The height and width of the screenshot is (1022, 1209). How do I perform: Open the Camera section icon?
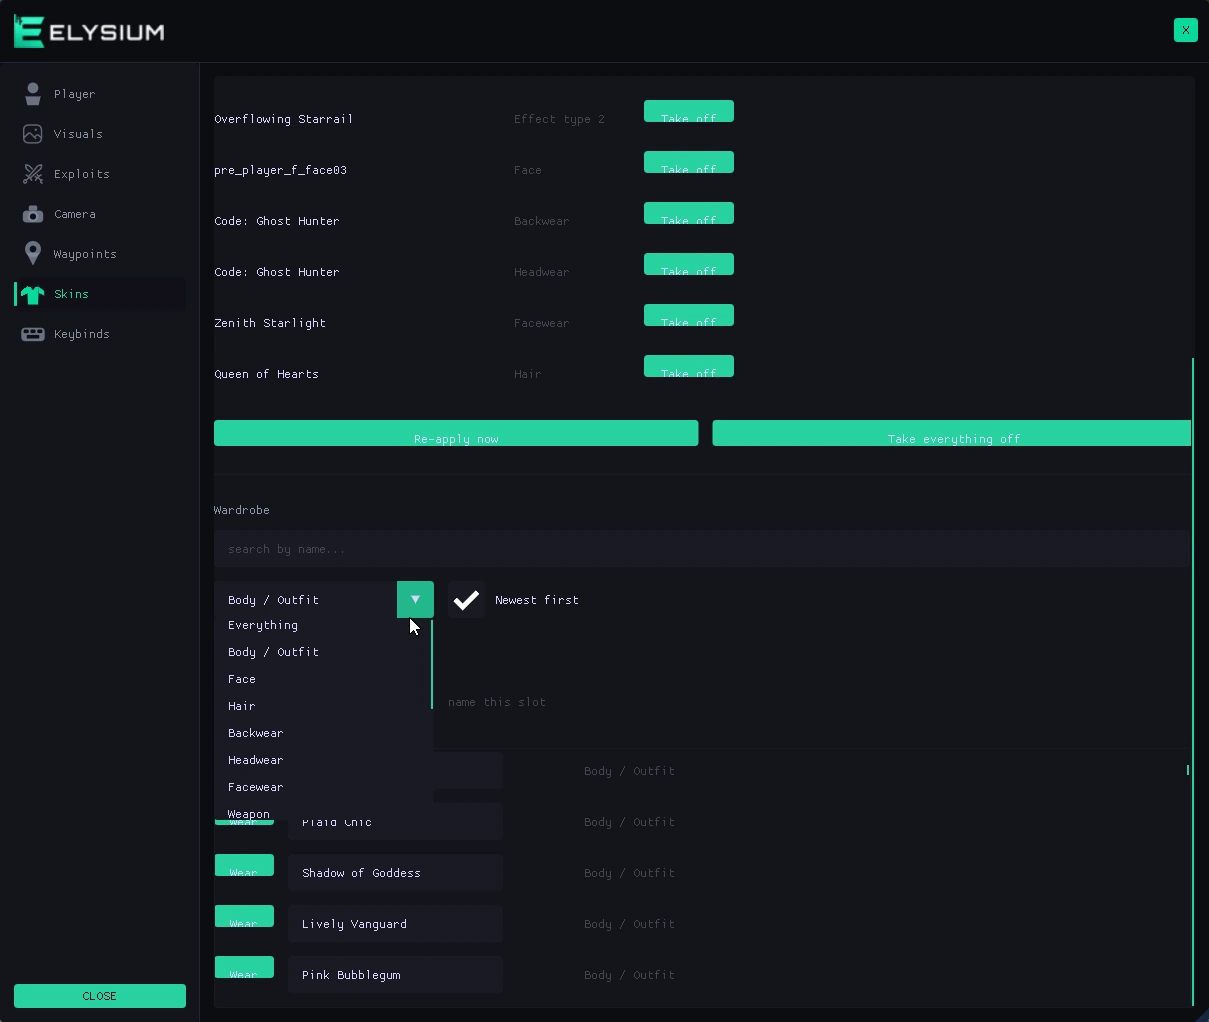tap(33, 214)
